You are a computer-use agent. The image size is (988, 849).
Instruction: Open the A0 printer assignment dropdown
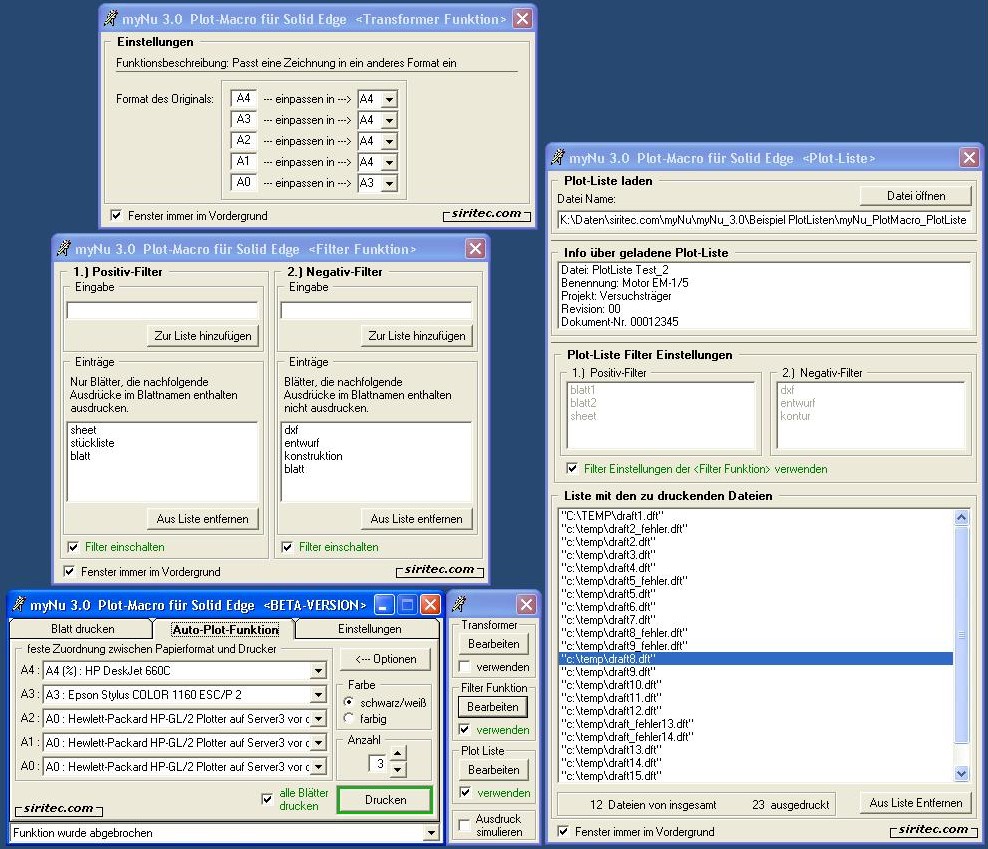(319, 767)
